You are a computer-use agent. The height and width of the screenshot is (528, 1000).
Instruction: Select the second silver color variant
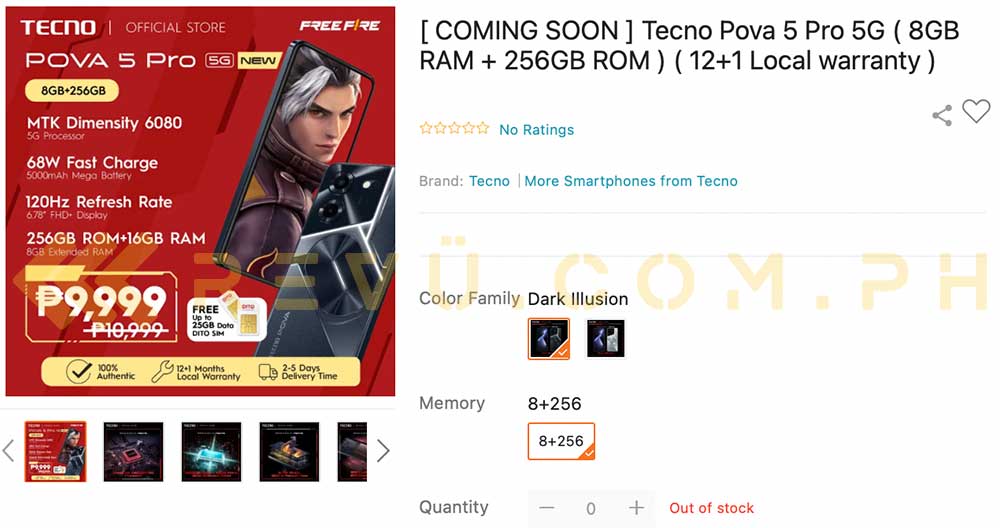(606, 339)
